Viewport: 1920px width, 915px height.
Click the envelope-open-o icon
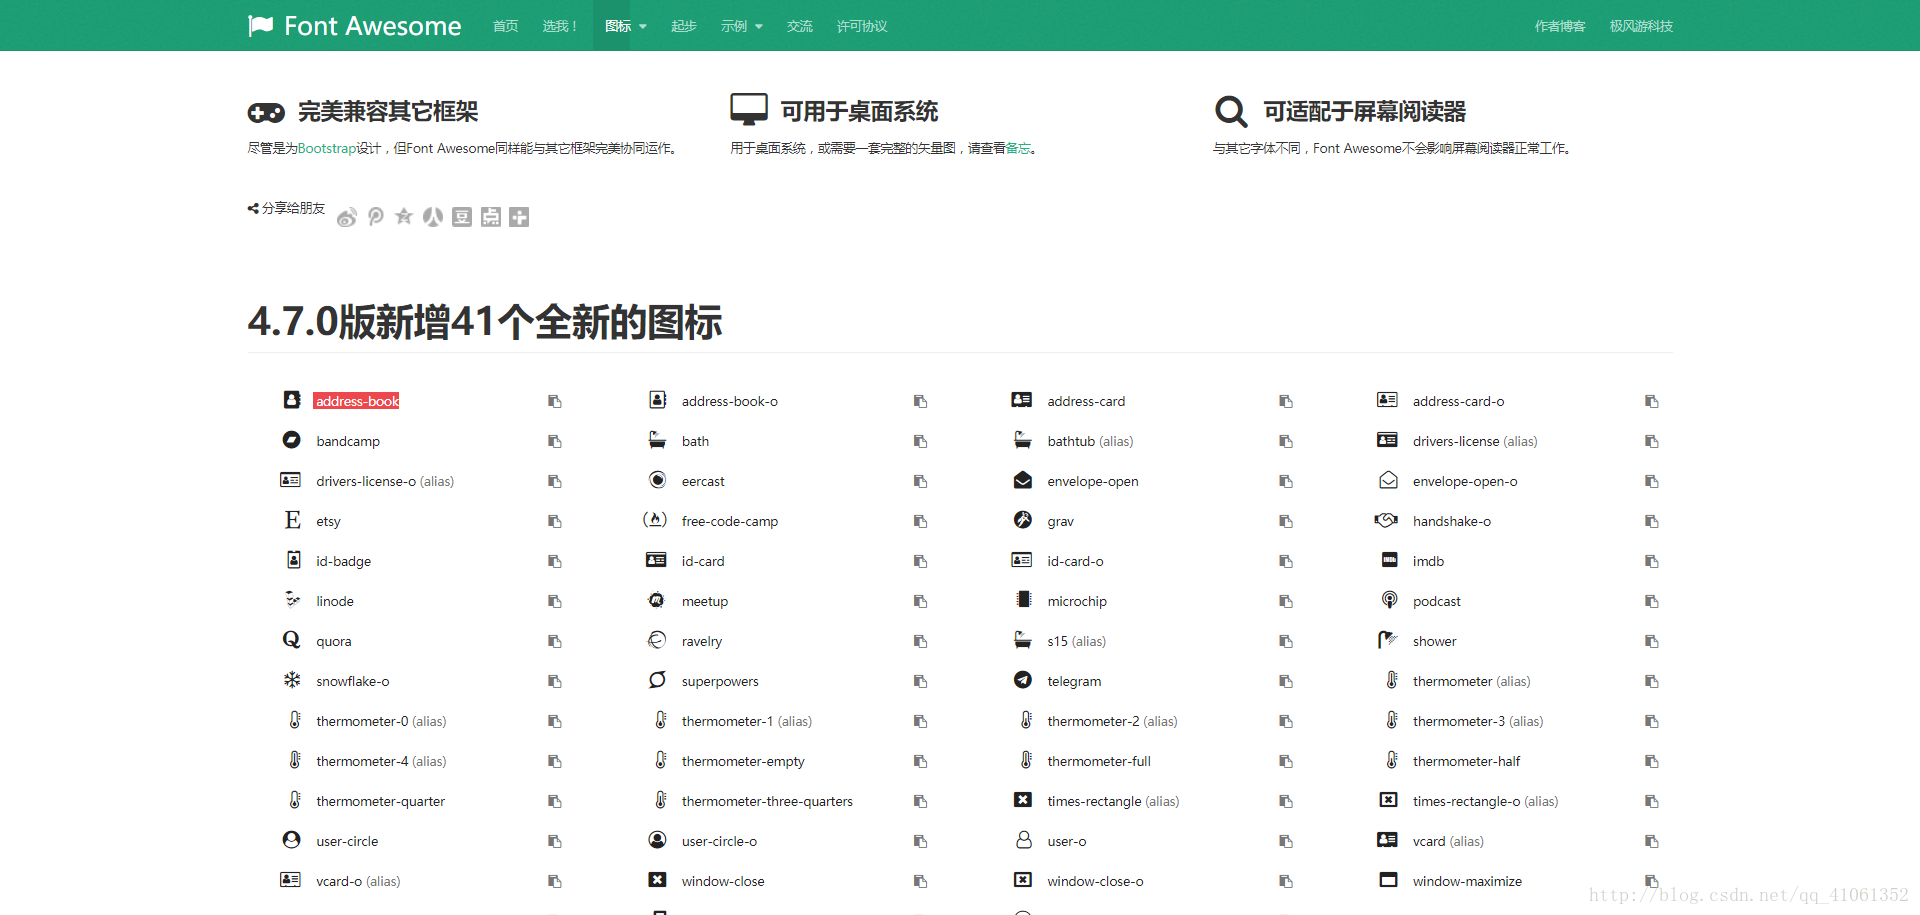tap(1388, 480)
